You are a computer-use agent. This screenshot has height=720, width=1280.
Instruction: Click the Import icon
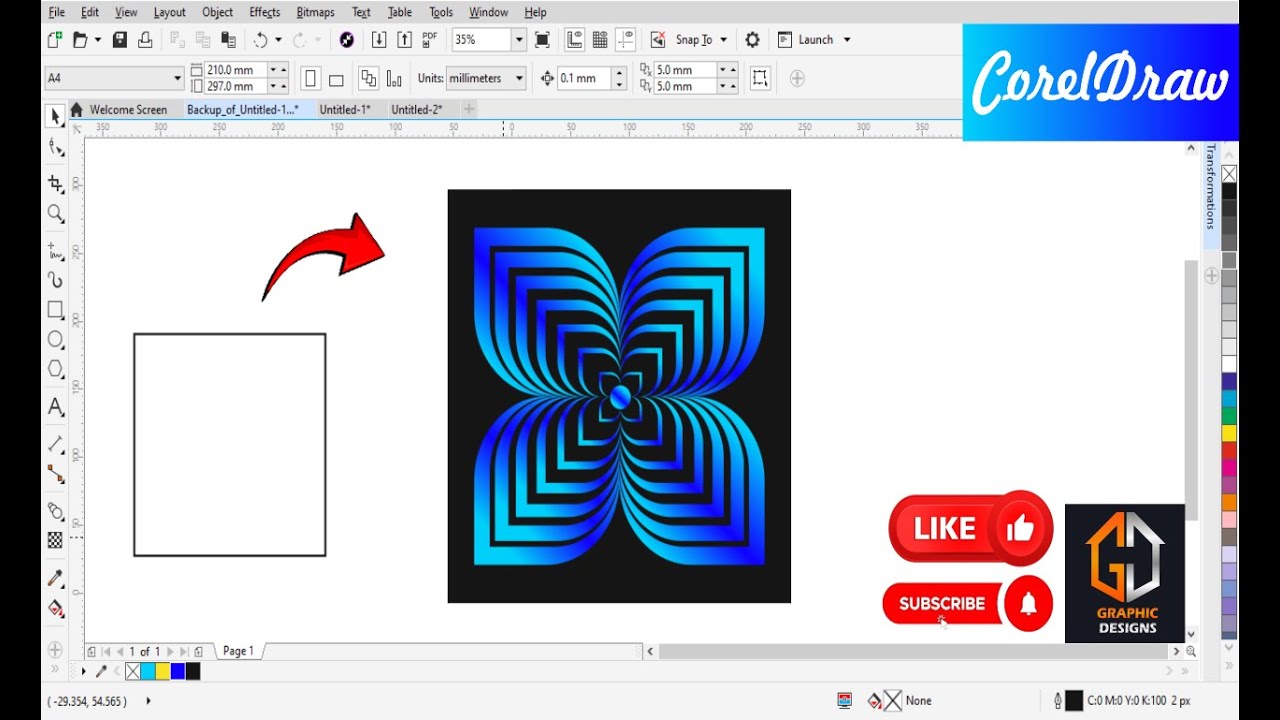pos(379,40)
